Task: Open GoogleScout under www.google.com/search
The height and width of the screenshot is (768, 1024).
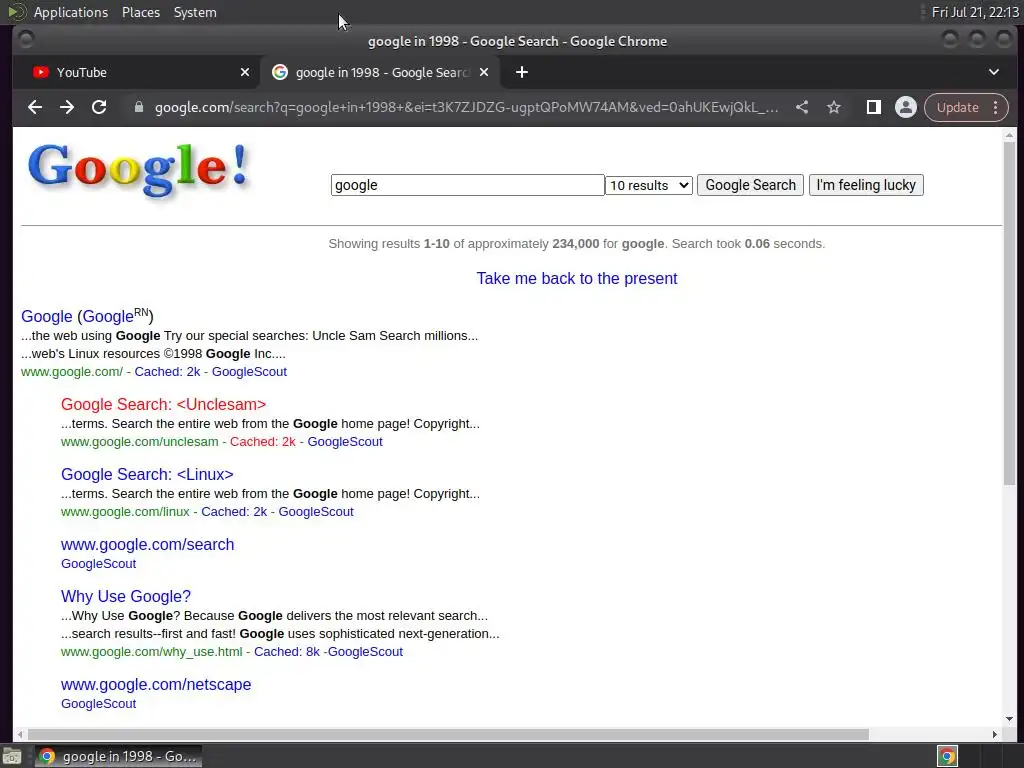Action: (x=99, y=564)
